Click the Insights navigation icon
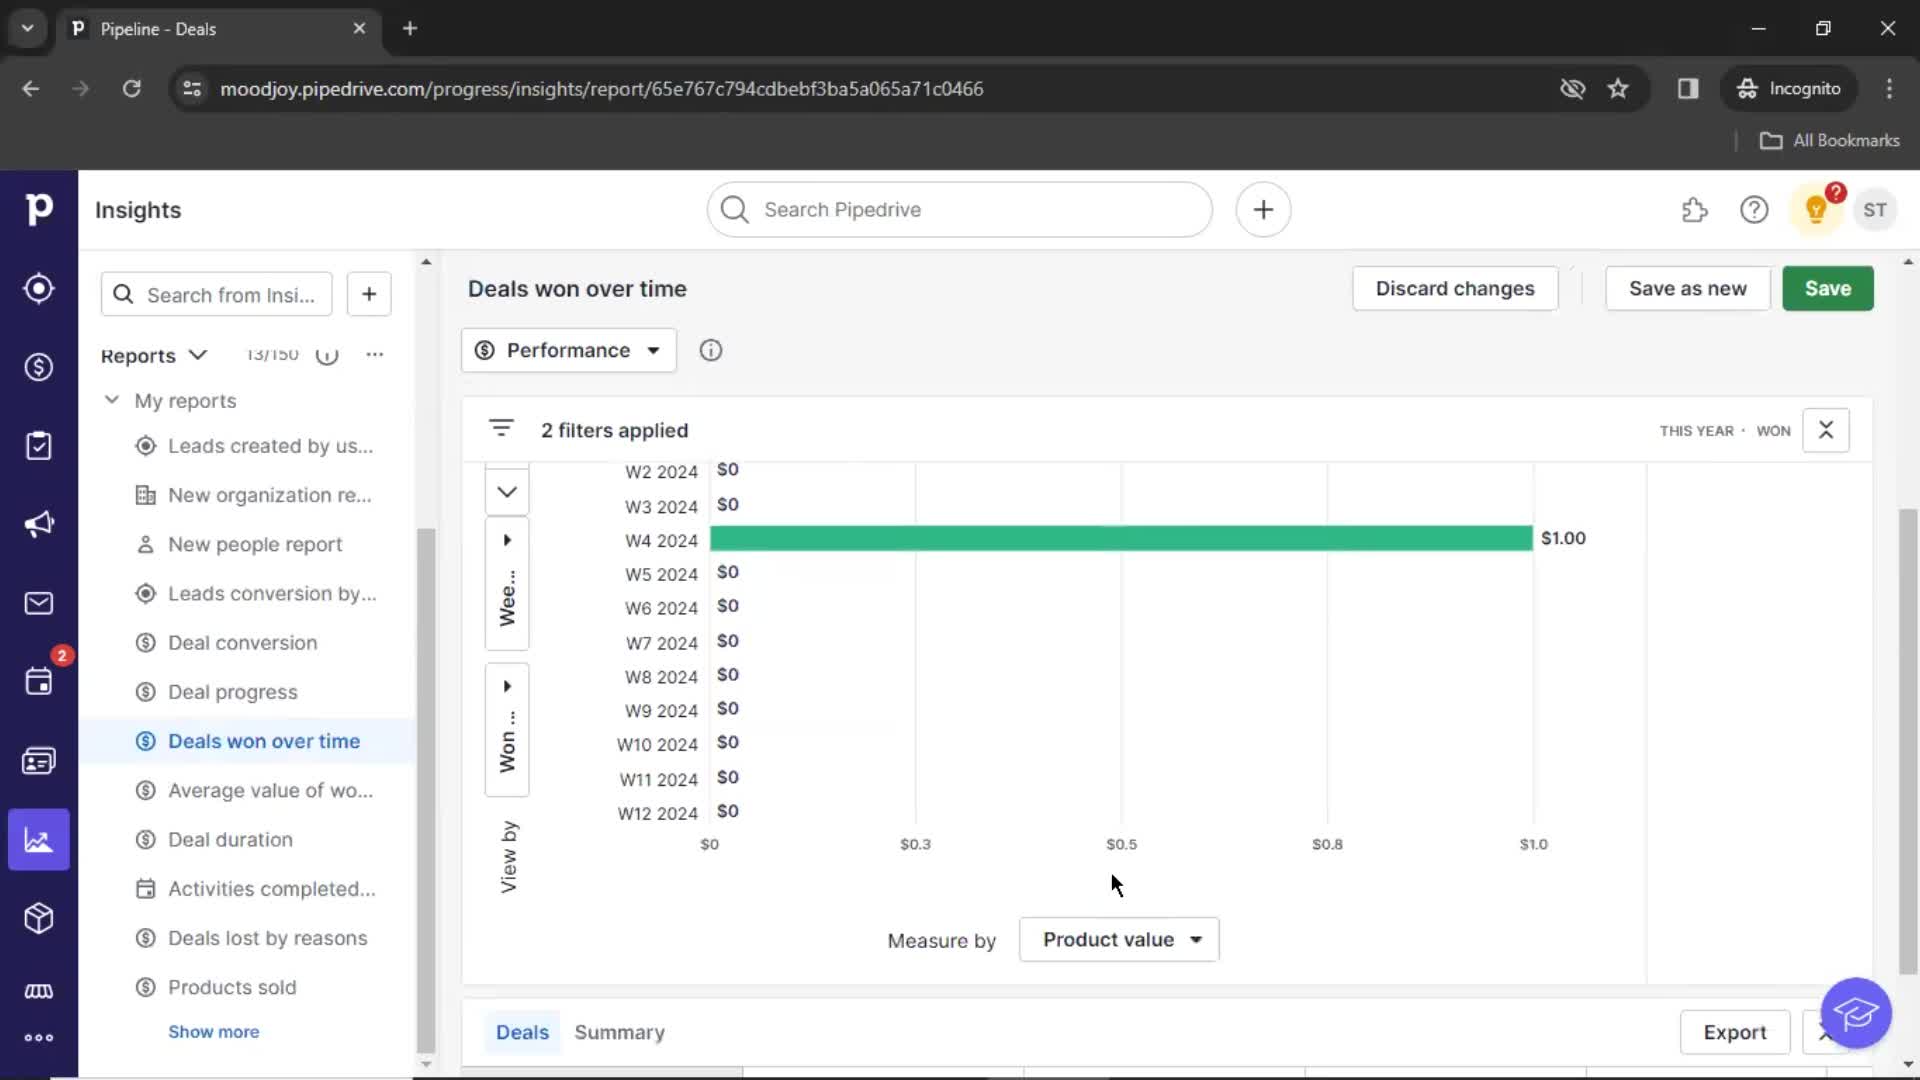Viewport: 1920px width, 1080px height. pyautogui.click(x=38, y=840)
